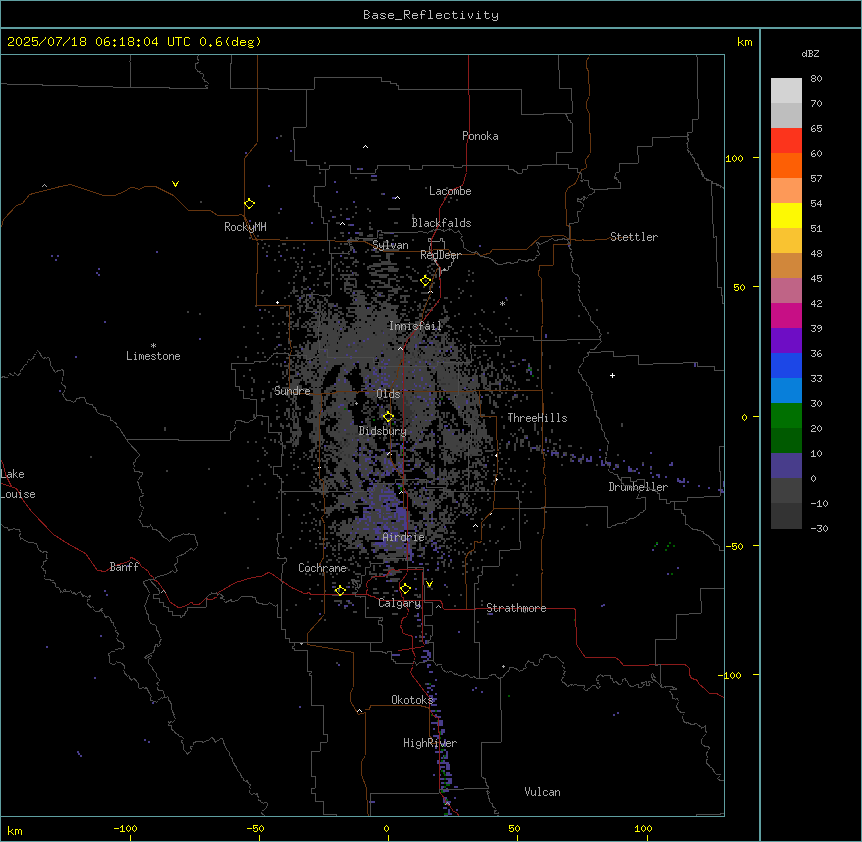This screenshot has height=842, width=862.
Task: Click the Lacombe city label
Action: [x=450, y=191]
